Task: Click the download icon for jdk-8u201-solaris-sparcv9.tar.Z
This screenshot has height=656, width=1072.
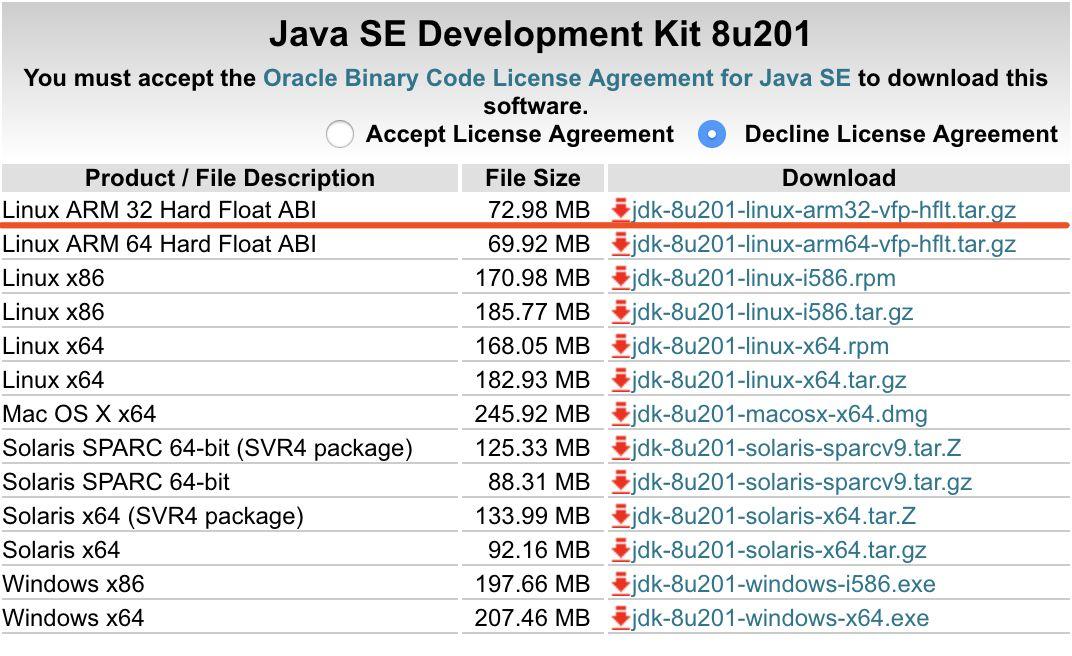Action: click(x=621, y=447)
